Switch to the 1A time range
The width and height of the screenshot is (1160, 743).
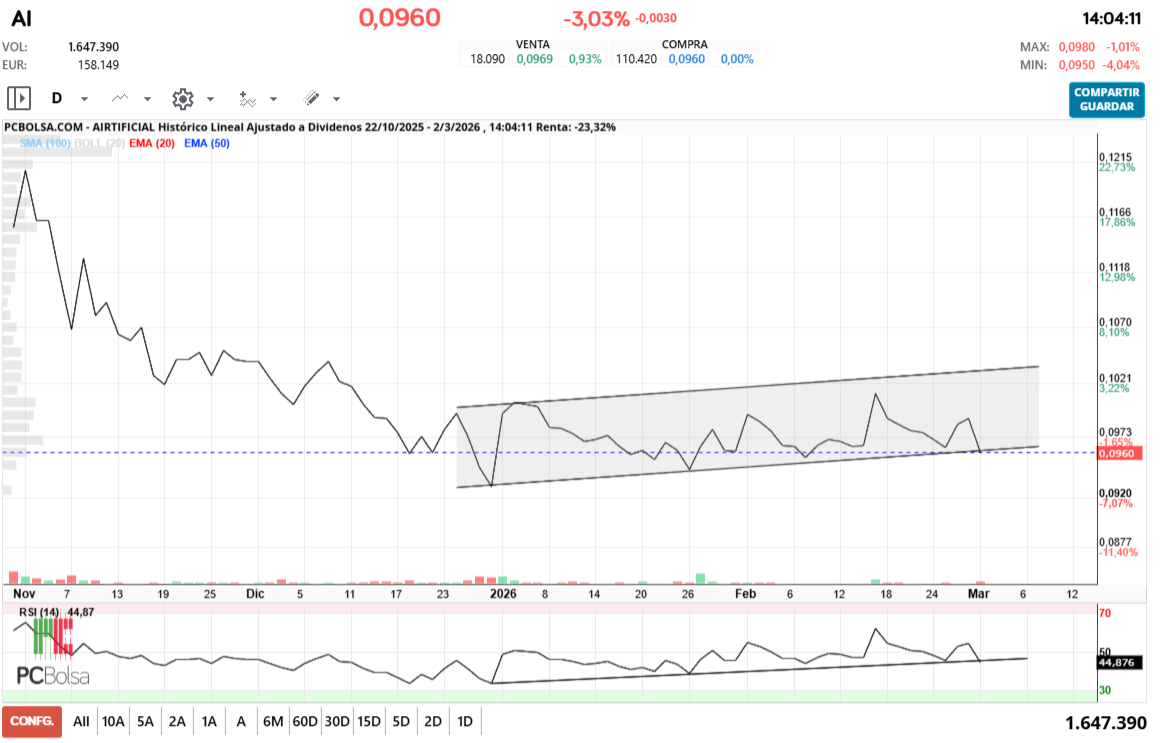[209, 721]
